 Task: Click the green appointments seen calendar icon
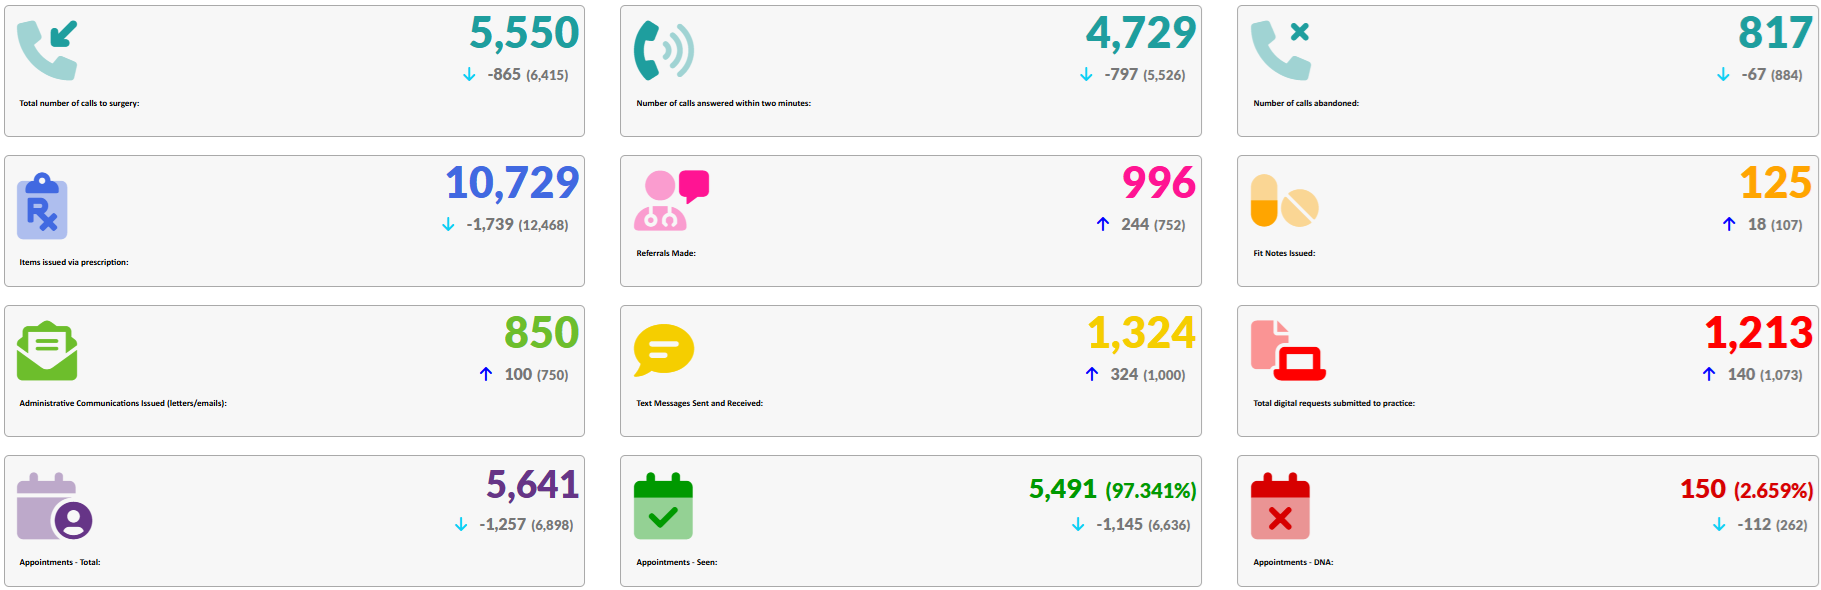(x=663, y=506)
